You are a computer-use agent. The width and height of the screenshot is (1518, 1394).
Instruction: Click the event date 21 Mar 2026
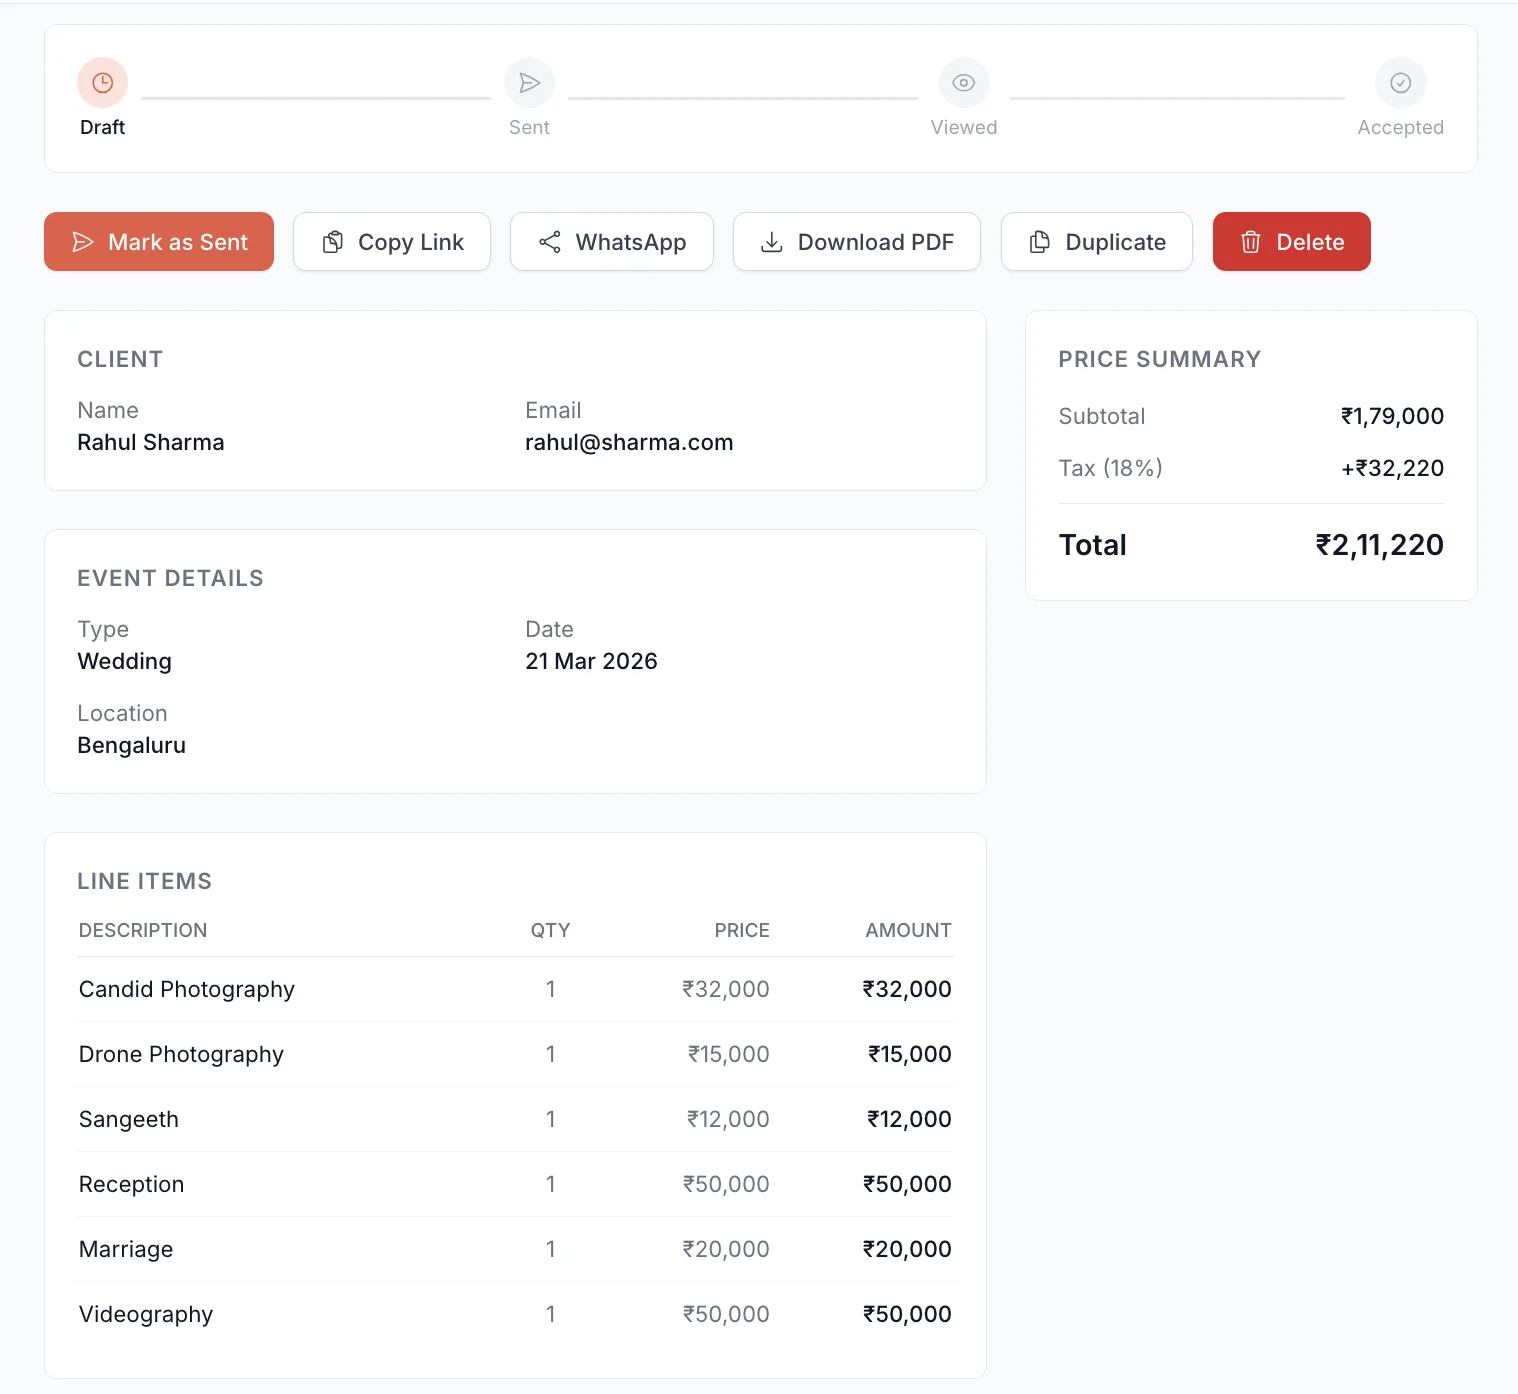pos(591,661)
